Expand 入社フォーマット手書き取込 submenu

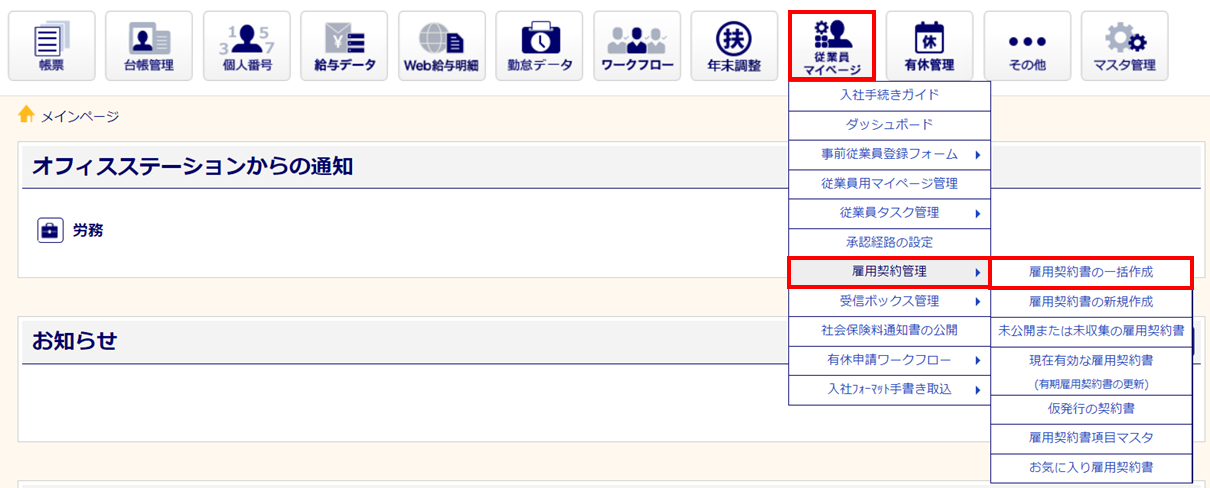(x=889, y=389)
